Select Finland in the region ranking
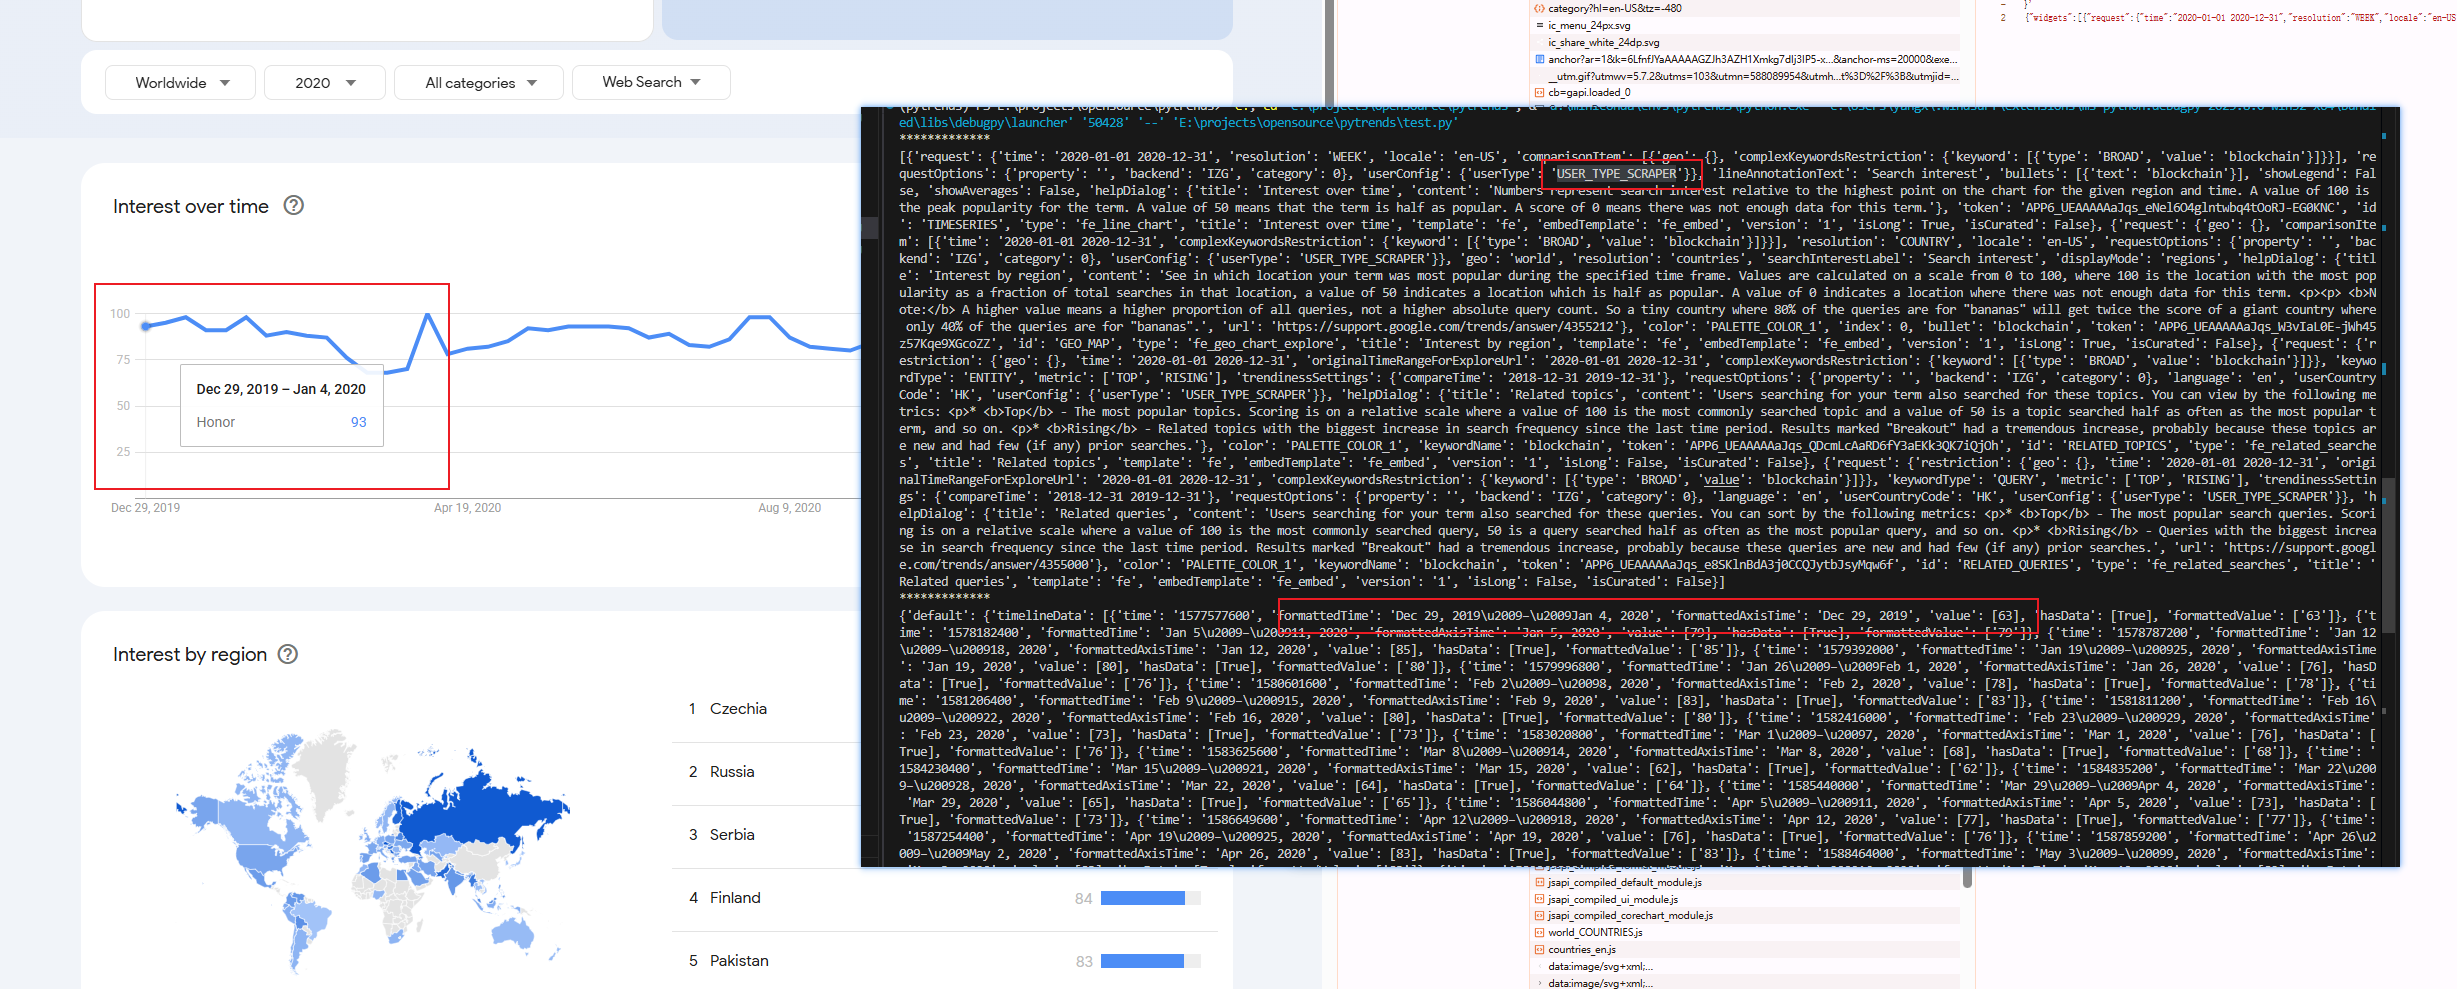Screen dimensions: 2457x989 coord(735,898)
